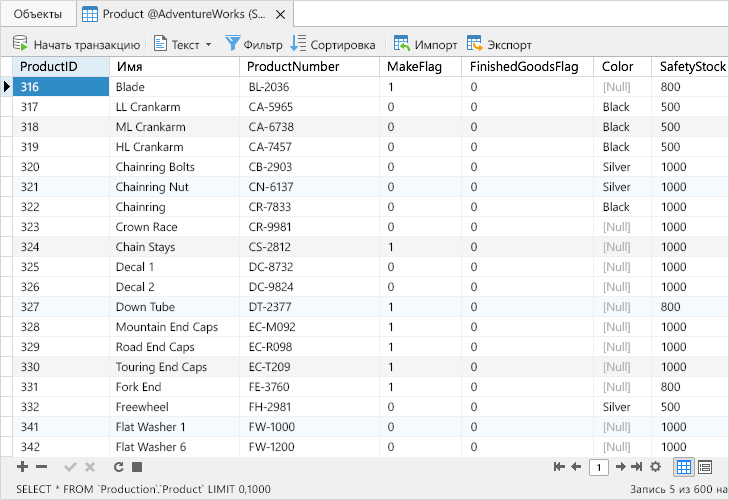Select the Color [Null] cell for Blade
The width and height of the screenshot is (729, 500).
click(623, 87)
